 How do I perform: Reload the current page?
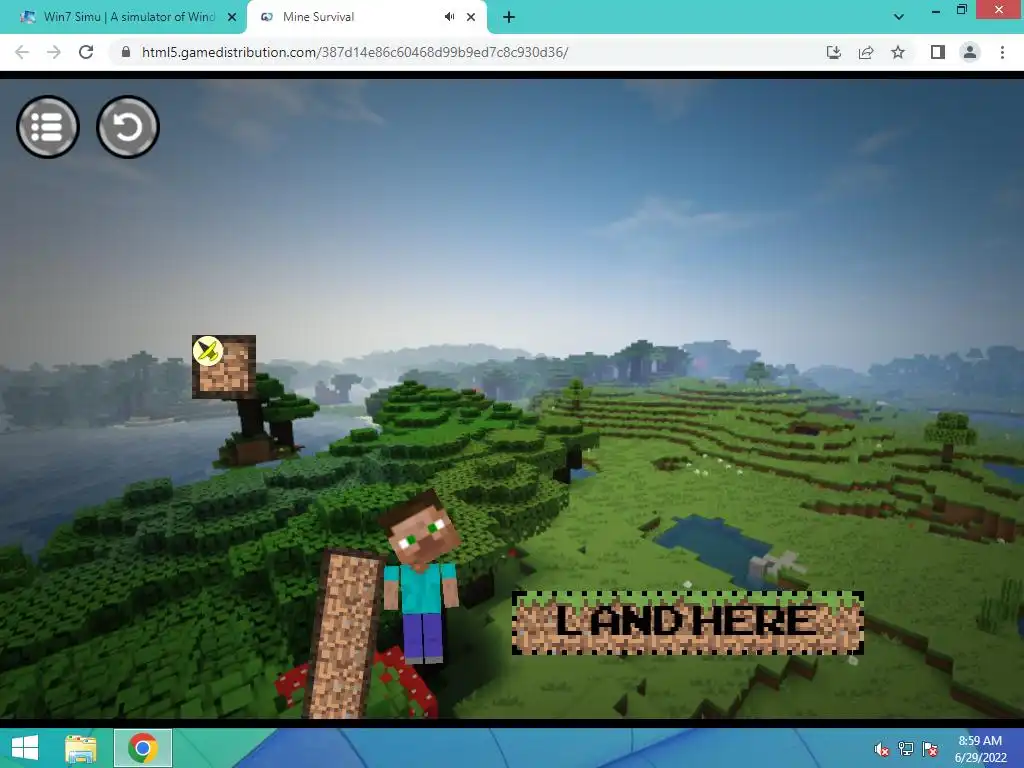coord(86,52)
